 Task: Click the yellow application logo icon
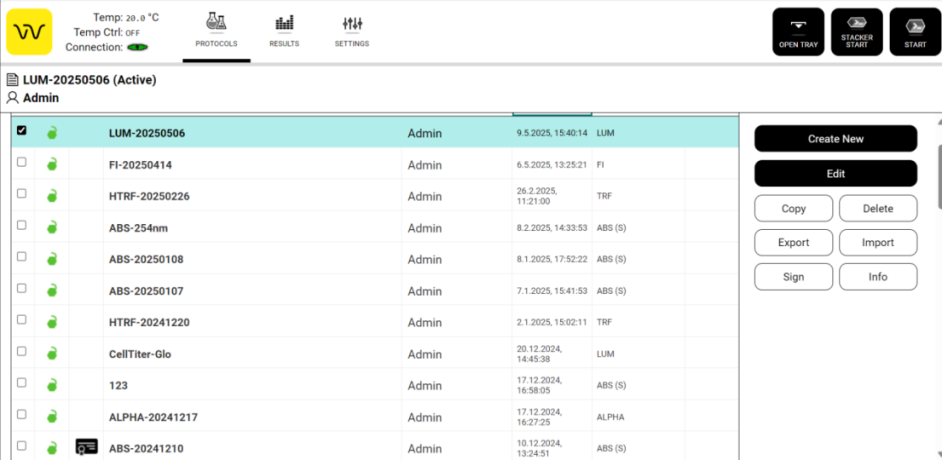click(29, 32)
